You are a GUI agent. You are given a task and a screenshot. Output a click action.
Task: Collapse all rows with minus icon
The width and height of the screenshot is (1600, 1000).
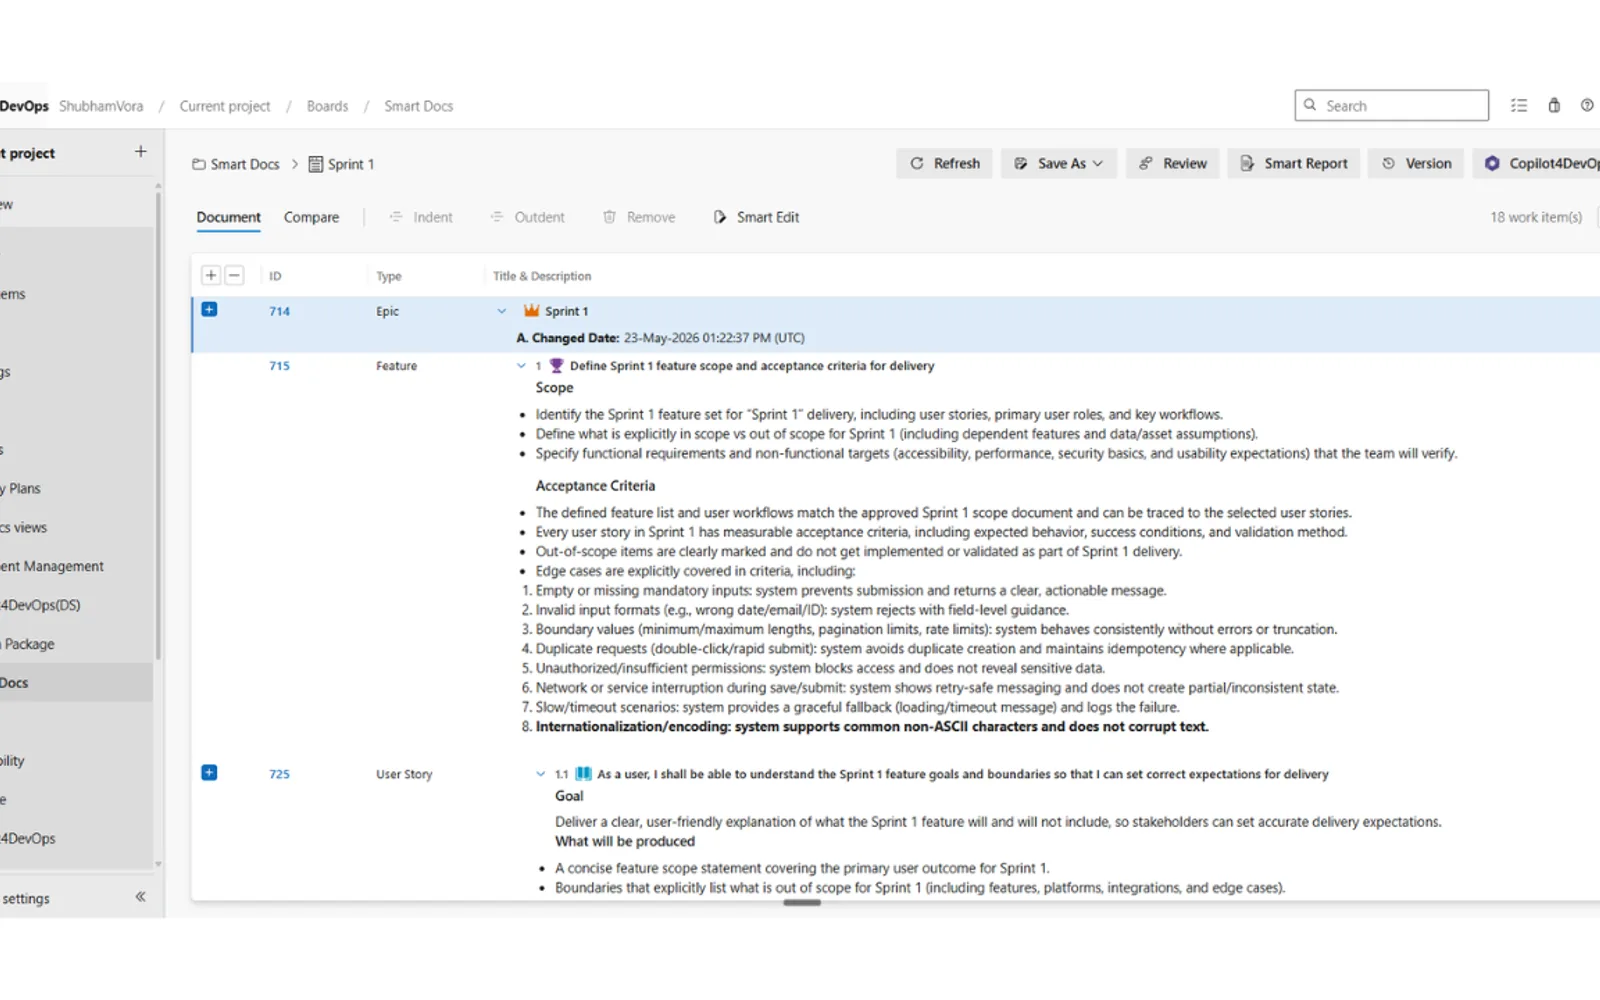[x=234, y=275]
